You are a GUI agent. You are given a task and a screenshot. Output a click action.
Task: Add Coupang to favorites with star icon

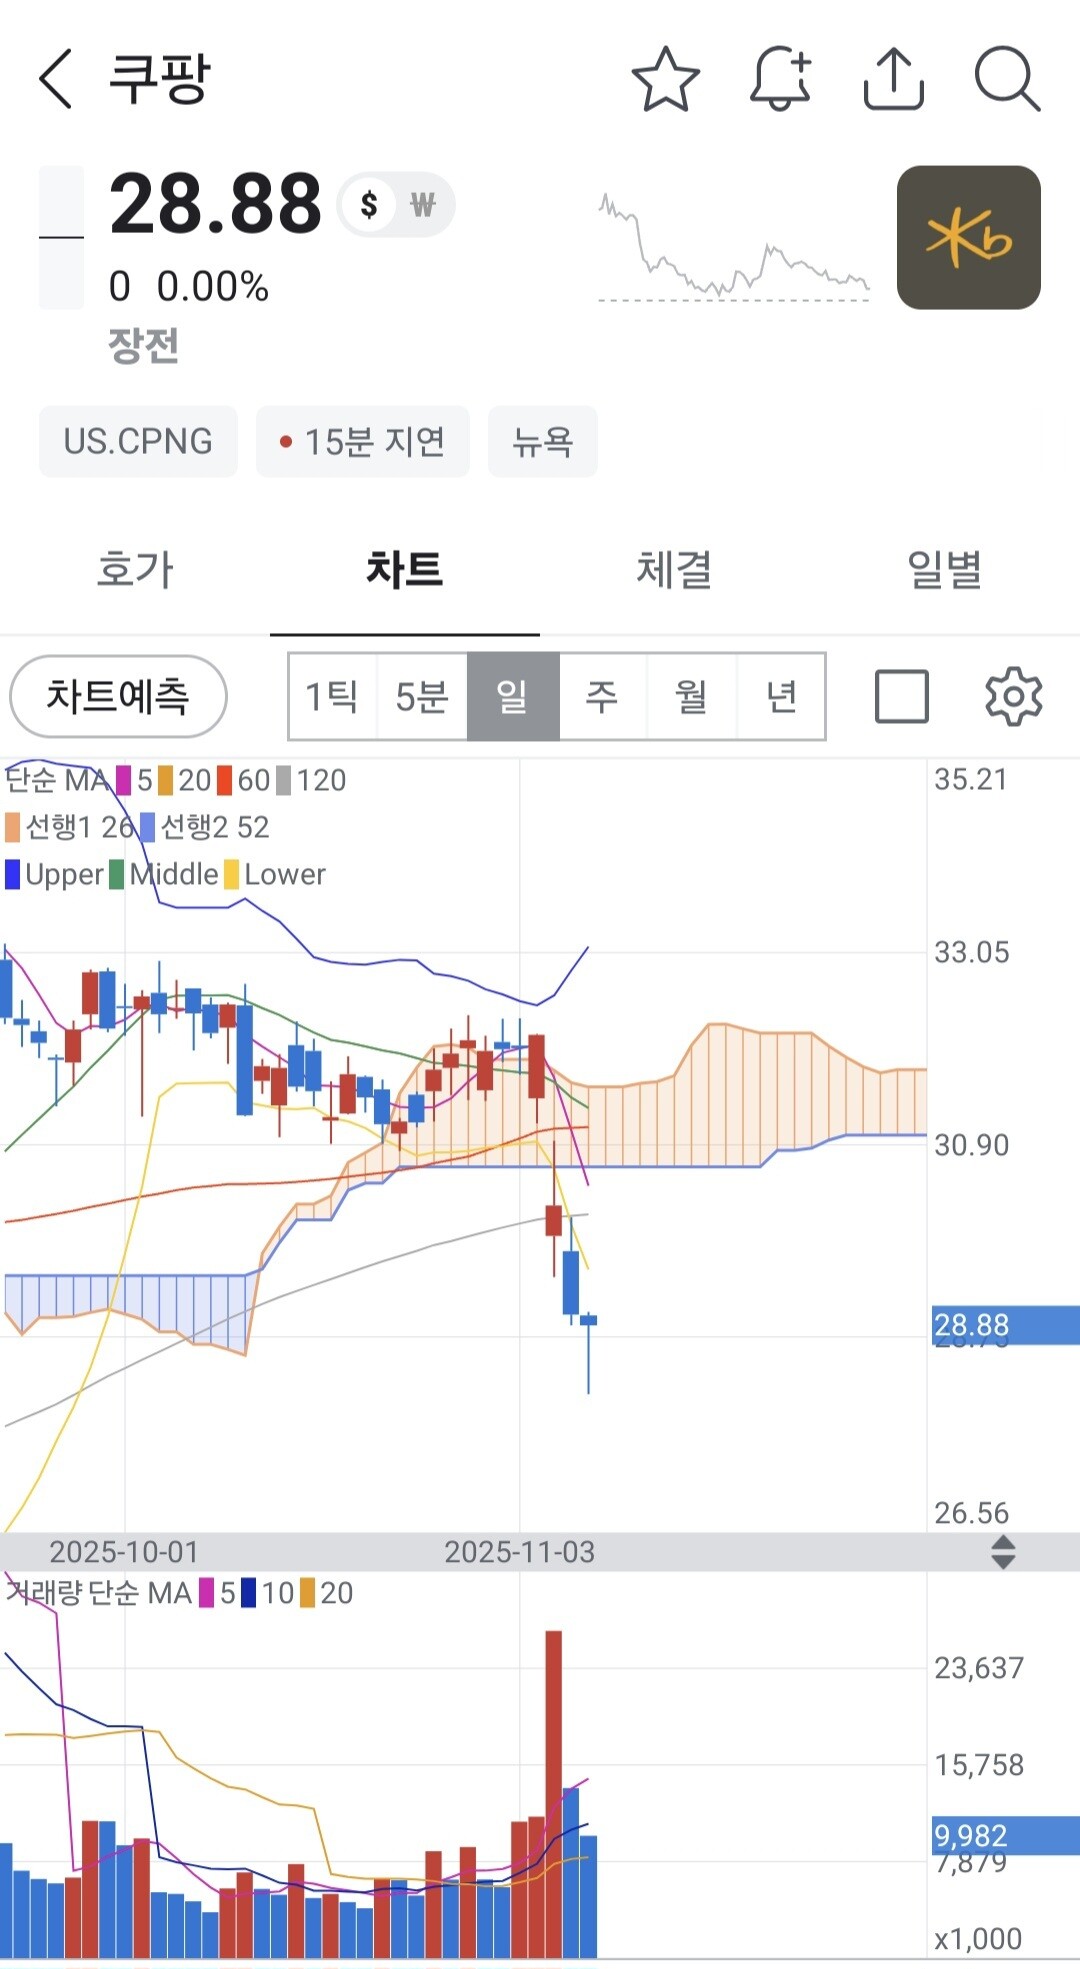click(x=665, y=78)
